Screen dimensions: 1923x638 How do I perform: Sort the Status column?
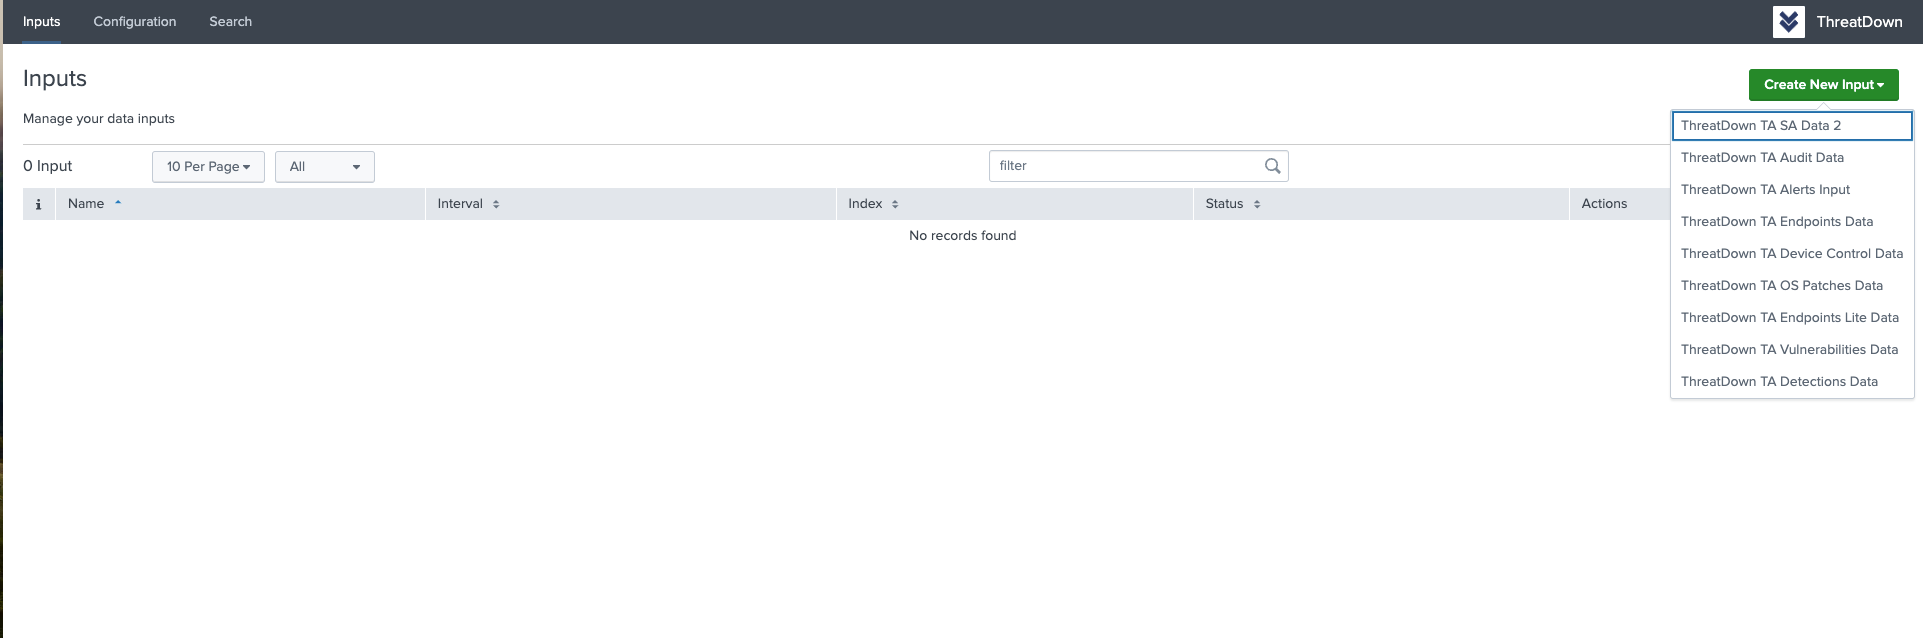1257,204
